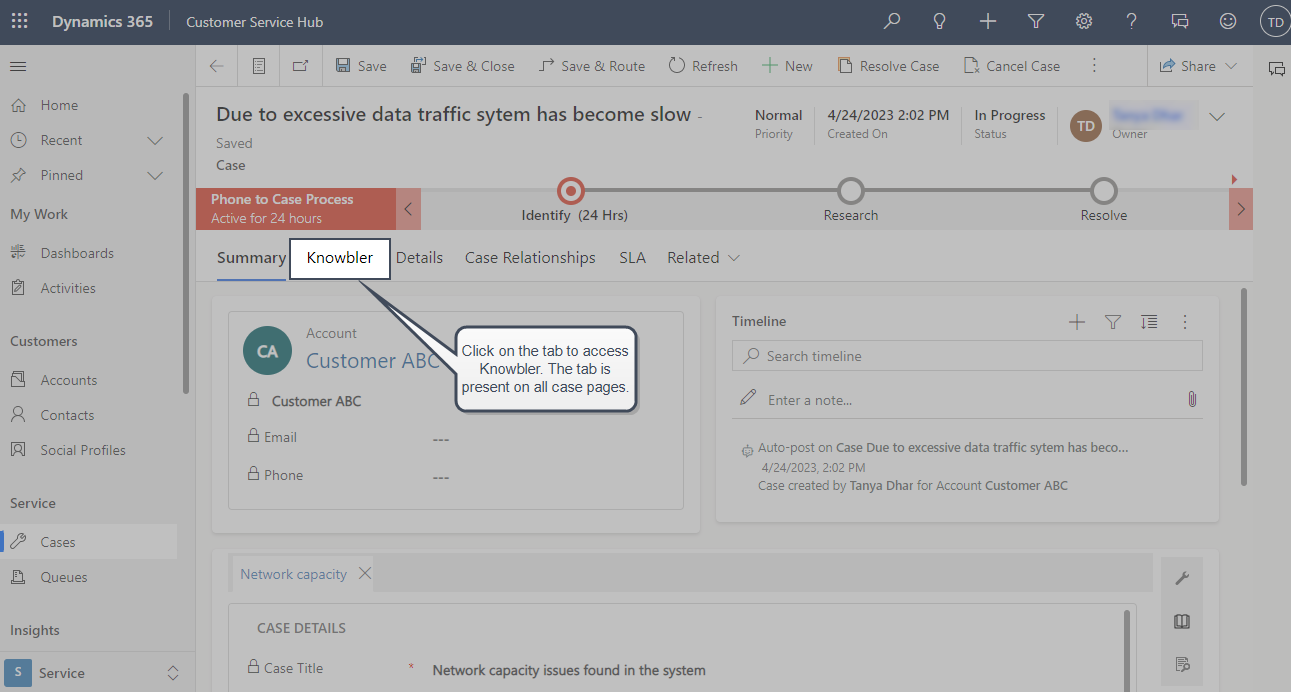Click the Phone to Case Process label
1291x692 pixels.
pyautogui.click(x=282, y=199)
